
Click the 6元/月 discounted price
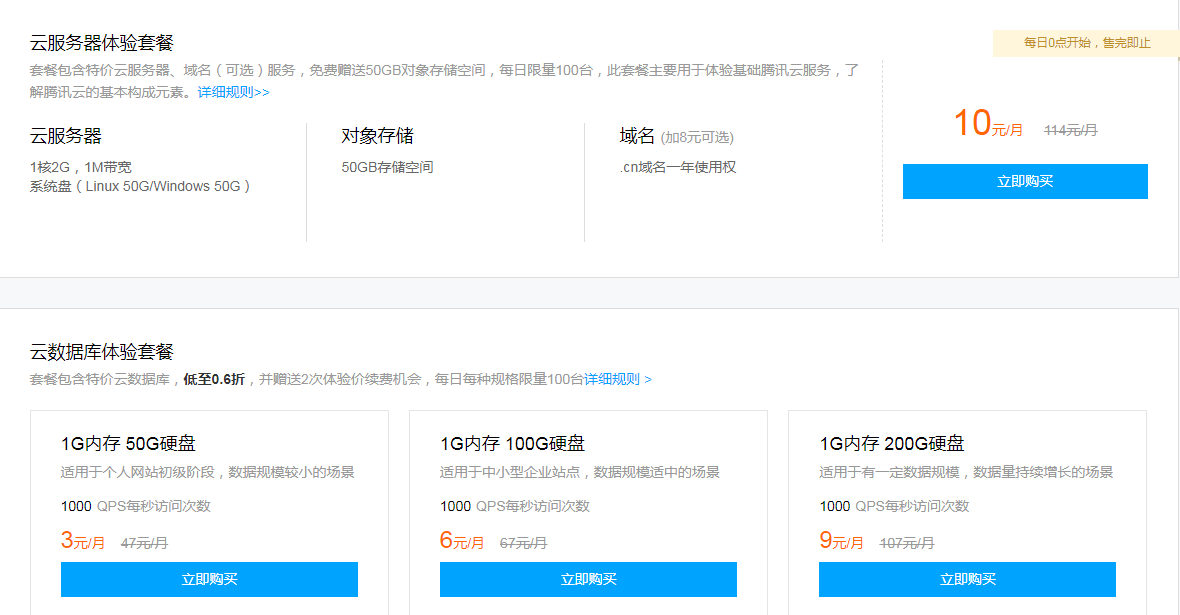462,542
